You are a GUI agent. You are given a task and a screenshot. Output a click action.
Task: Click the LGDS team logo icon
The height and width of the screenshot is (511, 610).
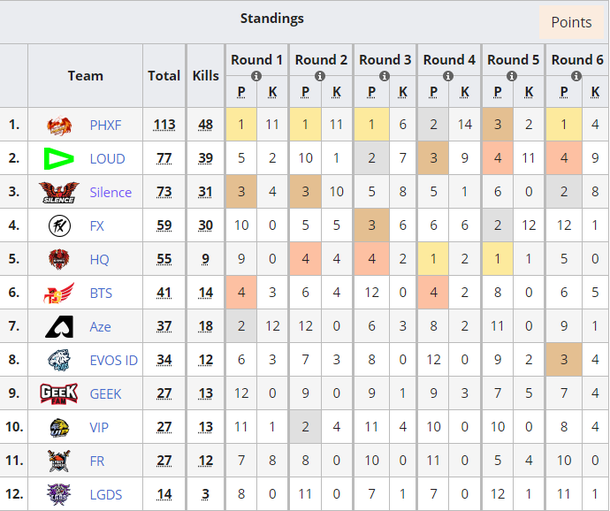[59, 495]
